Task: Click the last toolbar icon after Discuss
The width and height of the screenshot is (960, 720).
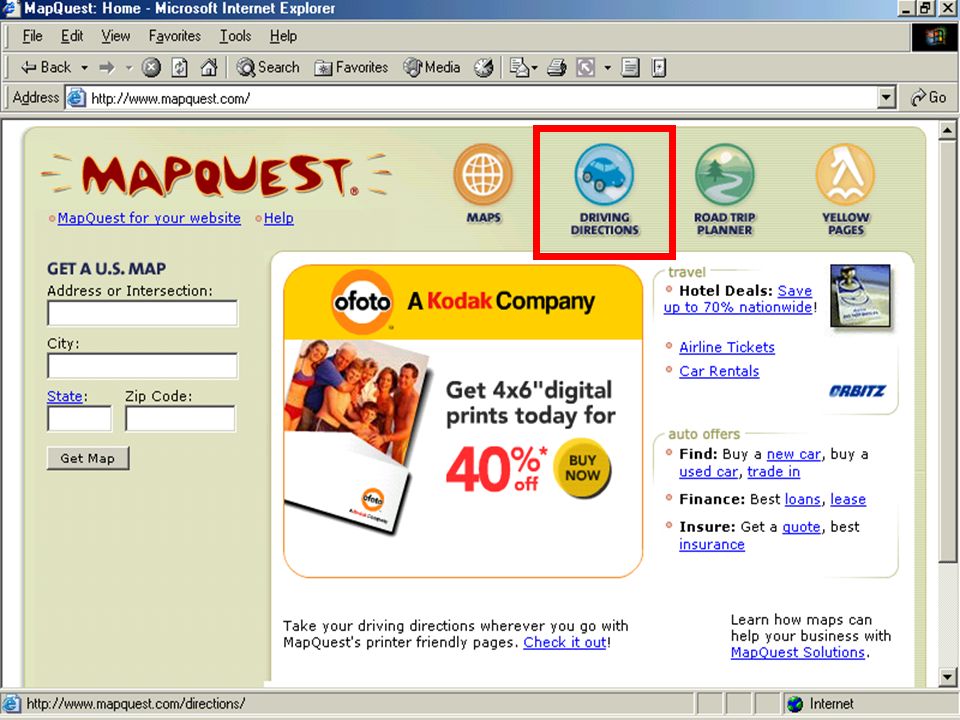Action: [x=659, y=67]
